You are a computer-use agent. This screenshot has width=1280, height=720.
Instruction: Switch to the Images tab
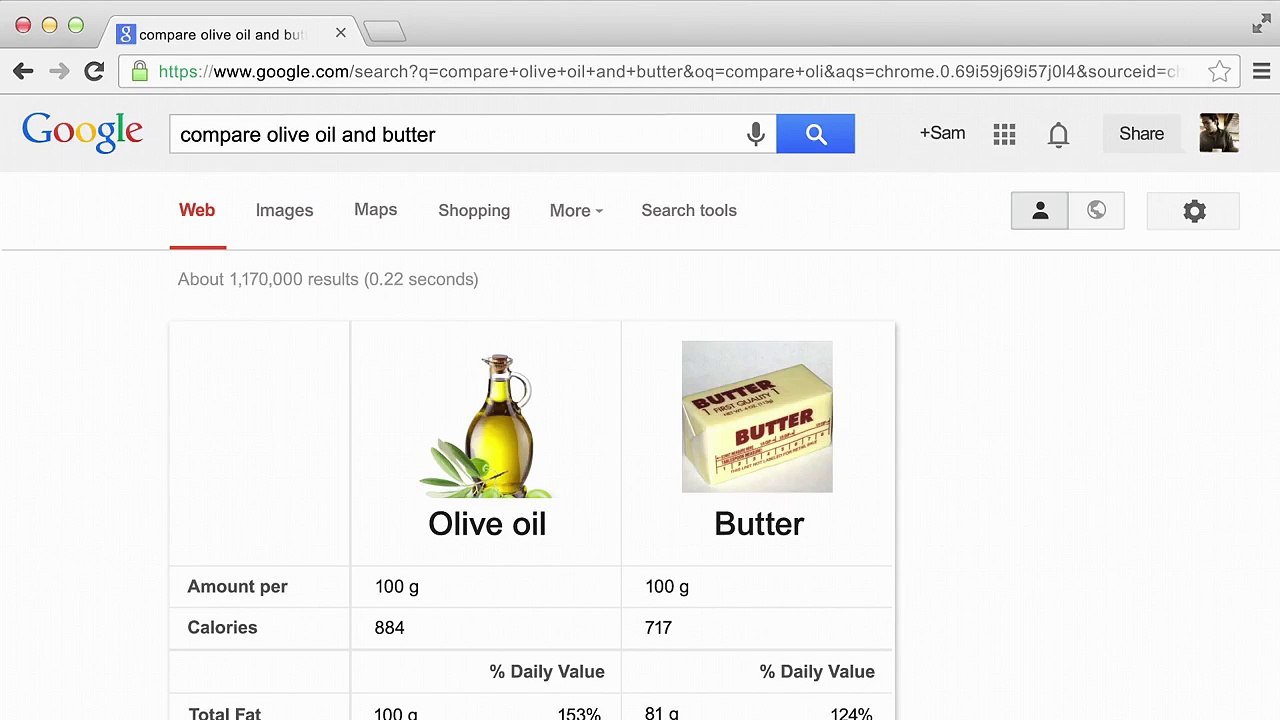point(284,211)
